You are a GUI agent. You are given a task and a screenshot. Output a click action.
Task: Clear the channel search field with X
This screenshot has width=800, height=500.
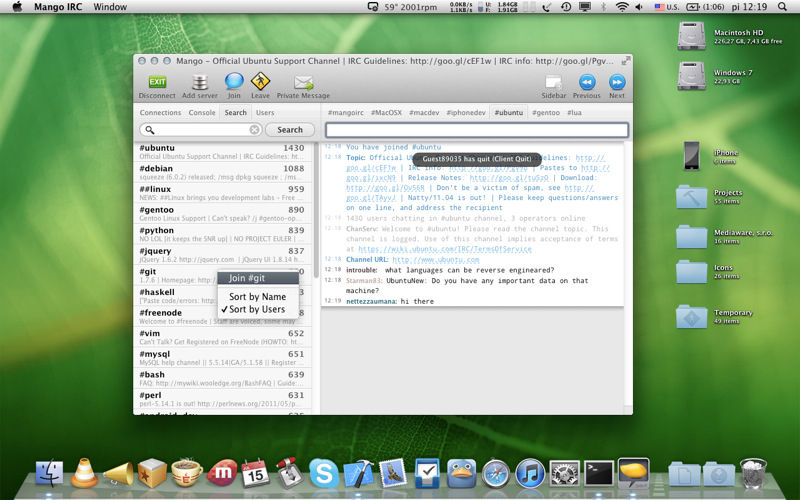[254, 130]
